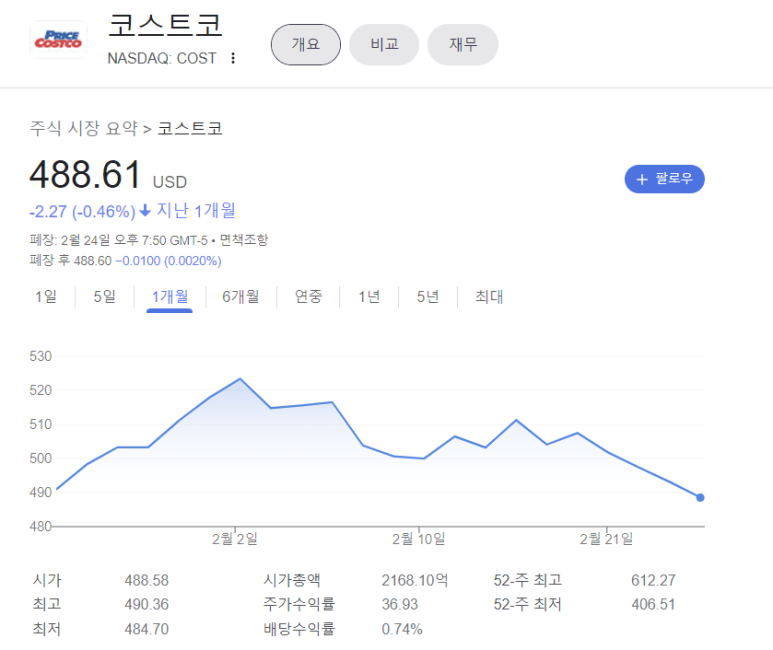Screen dimensions: 773x650
Task: Click the Price Costco logo
Action: pos(58,39)
